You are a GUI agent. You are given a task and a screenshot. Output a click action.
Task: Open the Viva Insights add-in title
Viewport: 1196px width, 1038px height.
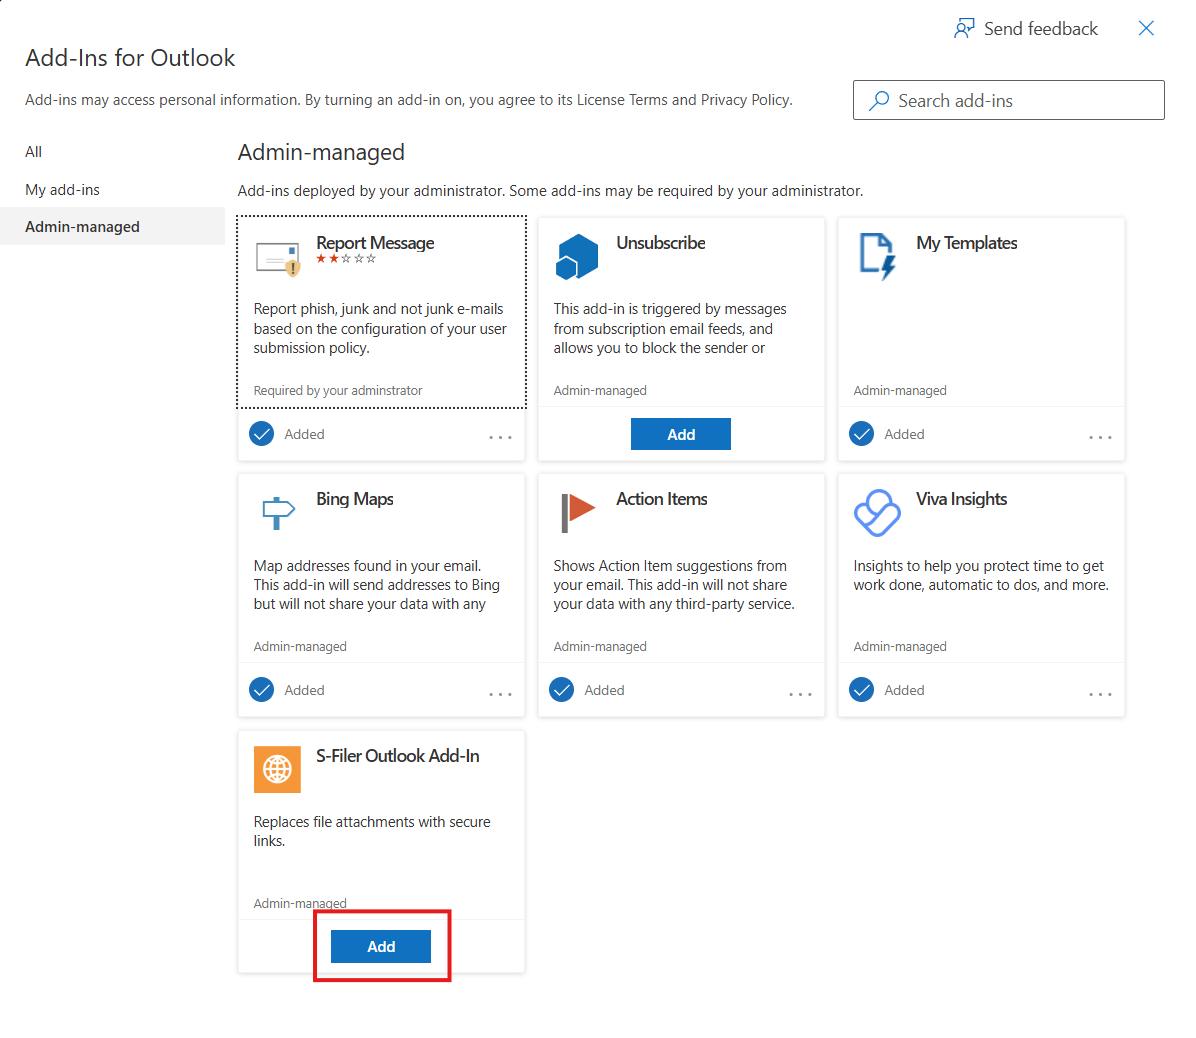tap(961, 499)
